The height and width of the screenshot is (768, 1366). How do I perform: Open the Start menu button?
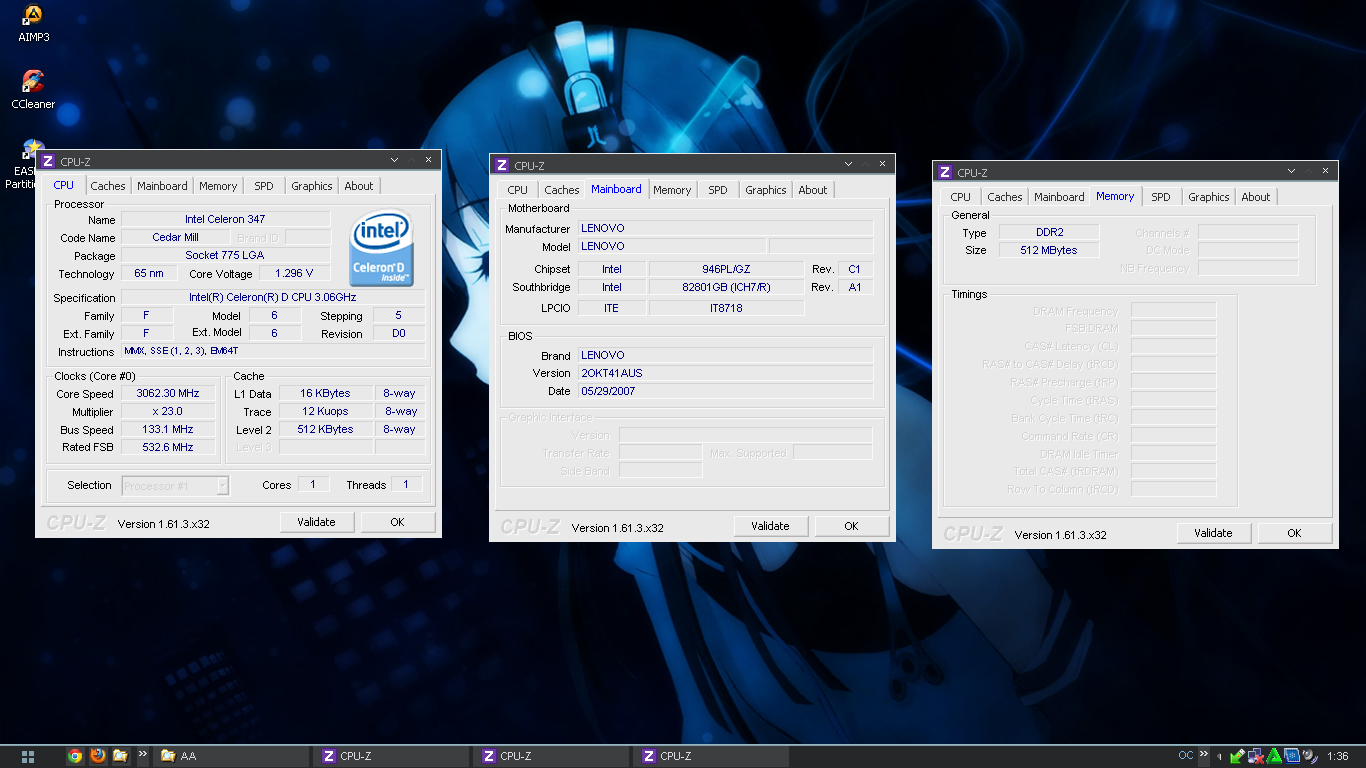click(x=28, y=756)
